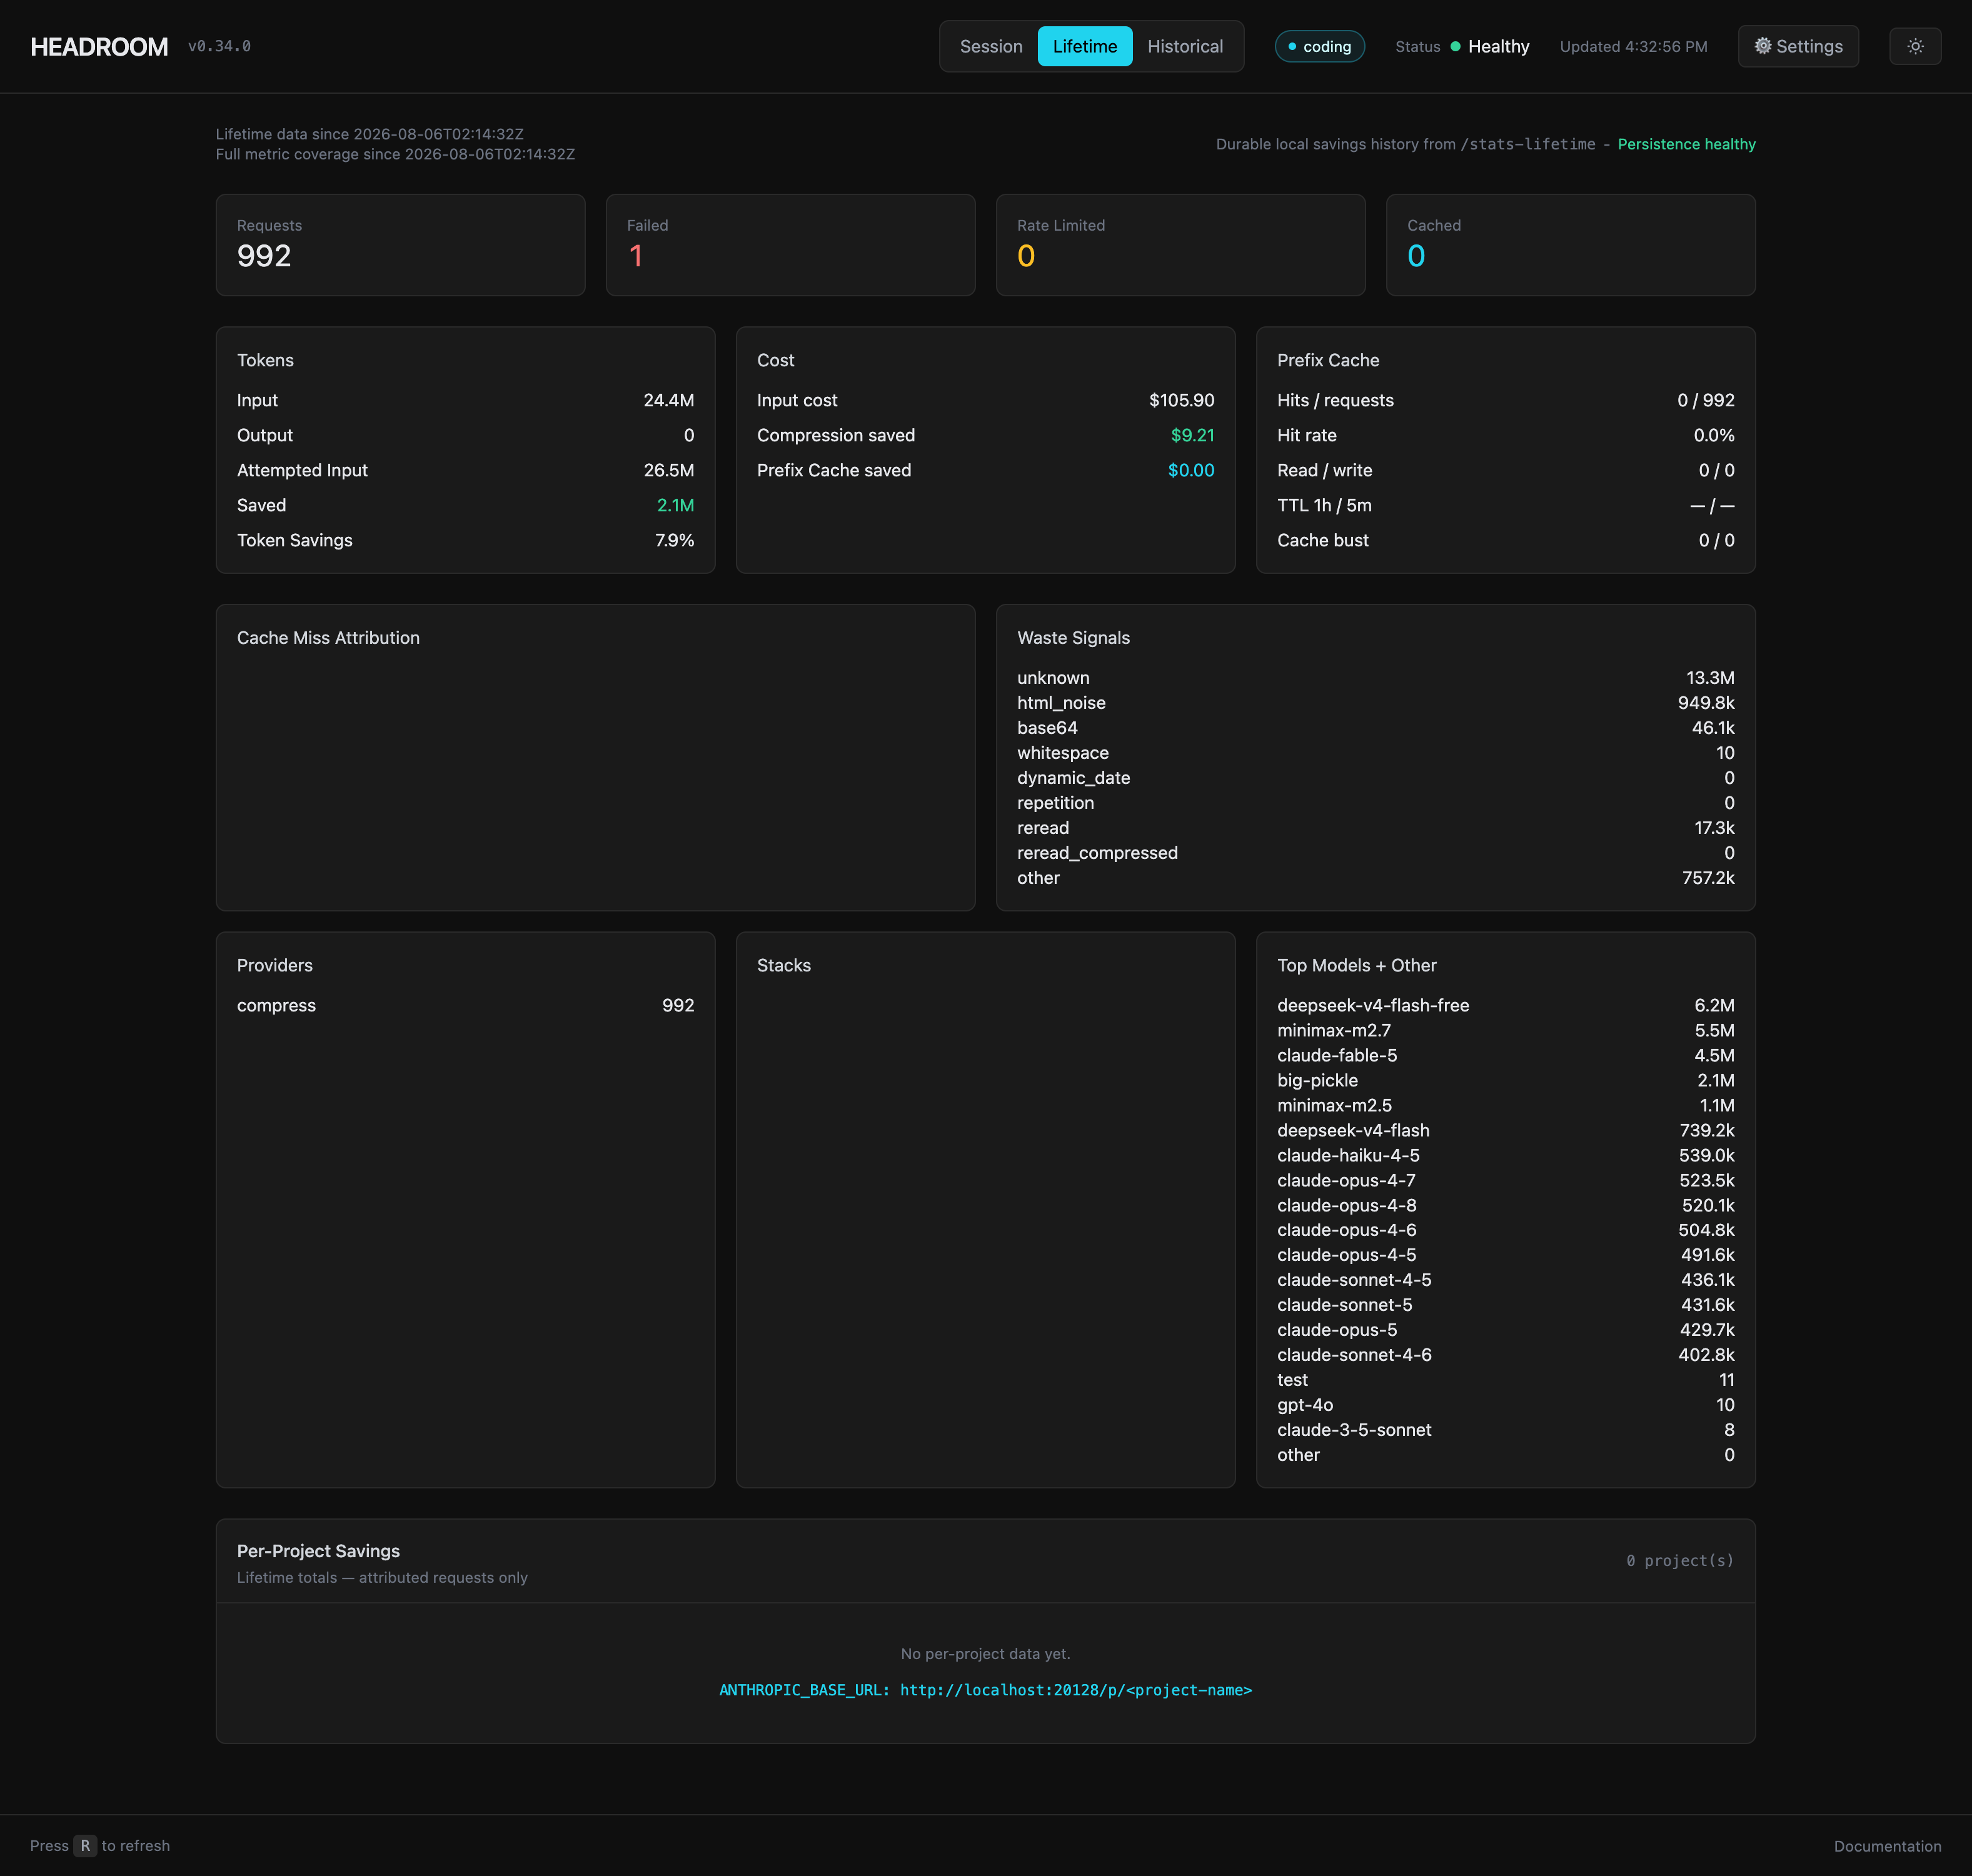Click the minimax-m2.7 model row
The width and height of the screenshot is (1972, 1876).
pos(1505,1030)
